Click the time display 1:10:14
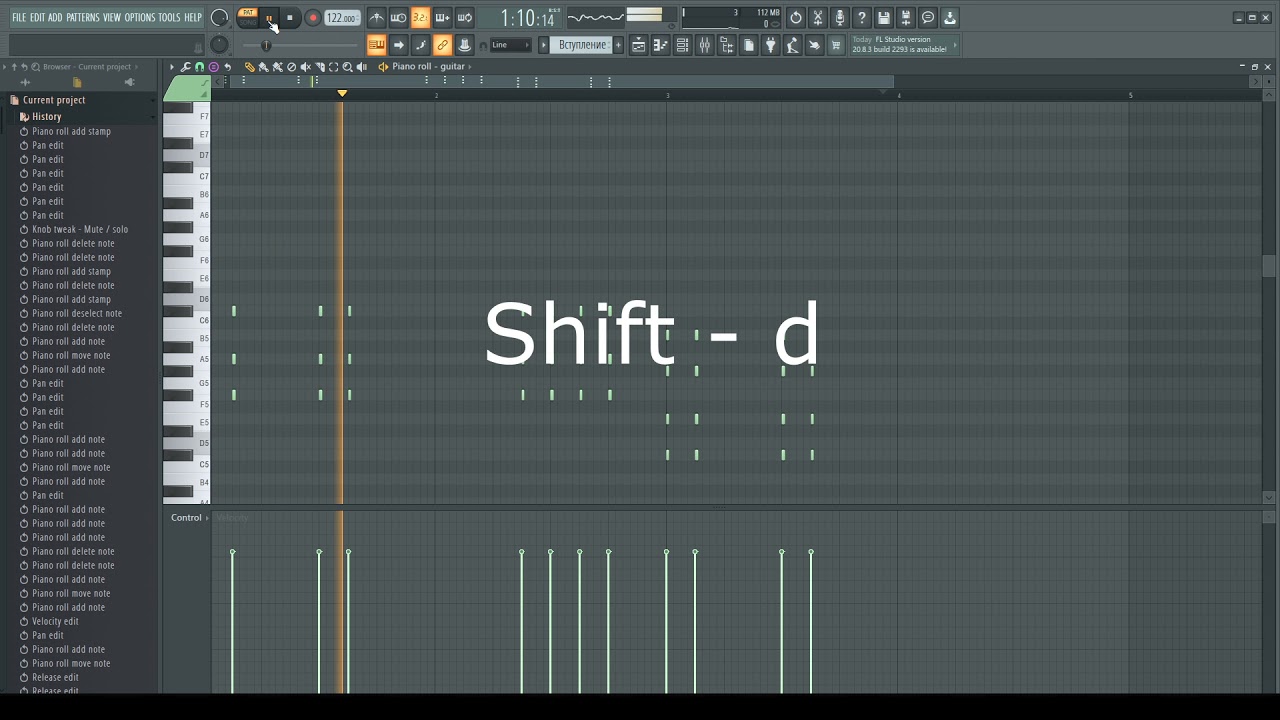The height and width of the screenshot is (720, 1280). [527, 18]
